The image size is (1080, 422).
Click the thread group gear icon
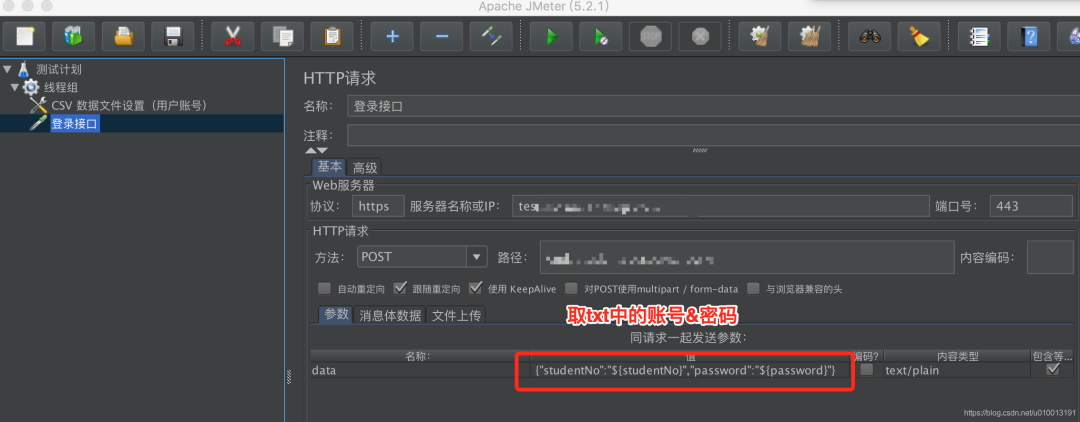click(31, 87)
